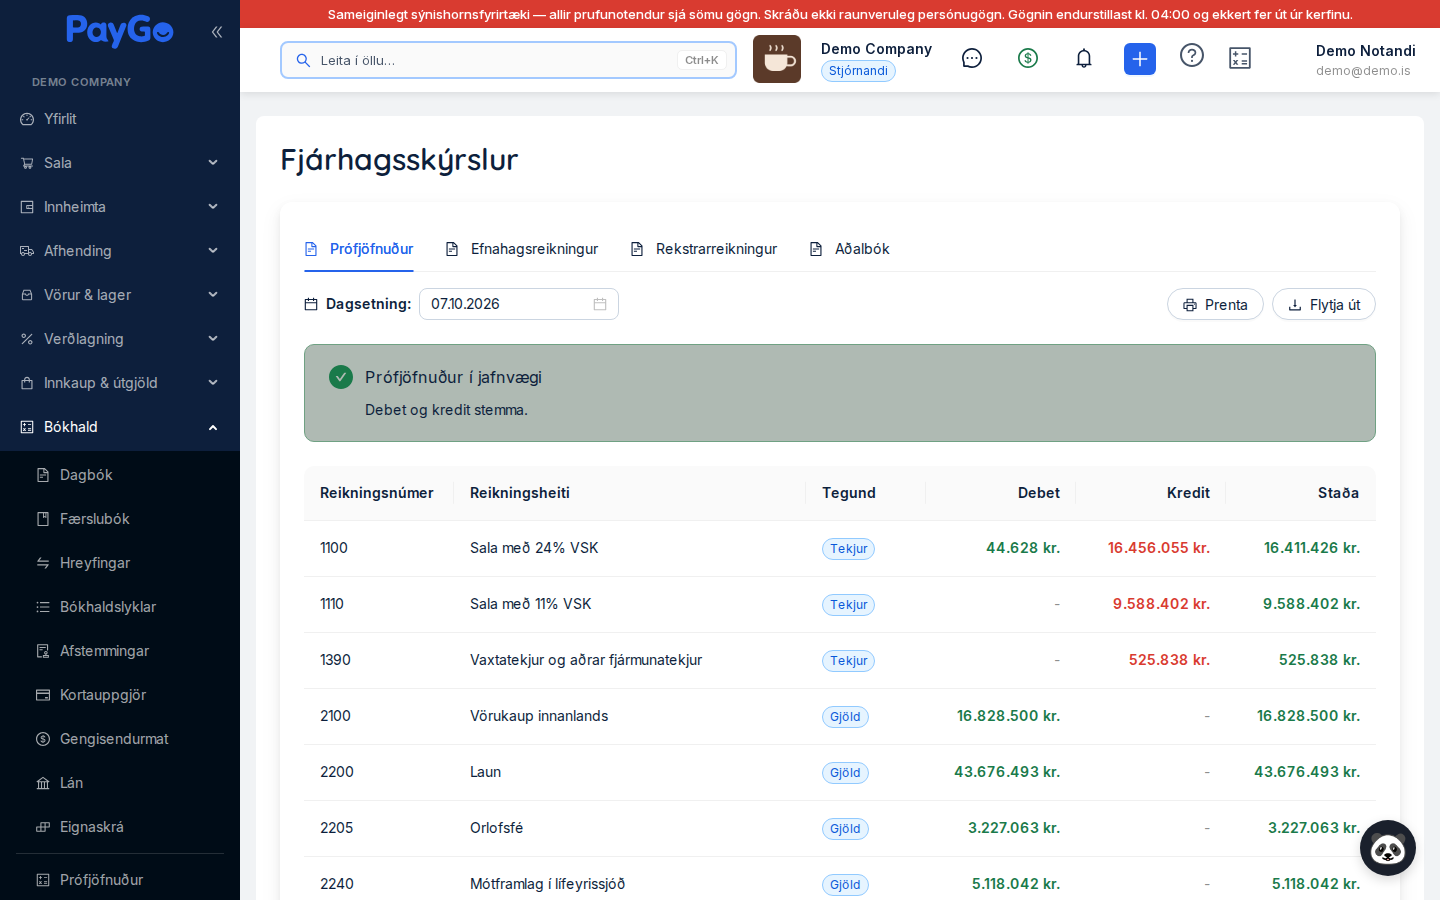This screenshot has height=900, width=1440.
Task: Open the help question mark icon
Action: click(1192, 55)
